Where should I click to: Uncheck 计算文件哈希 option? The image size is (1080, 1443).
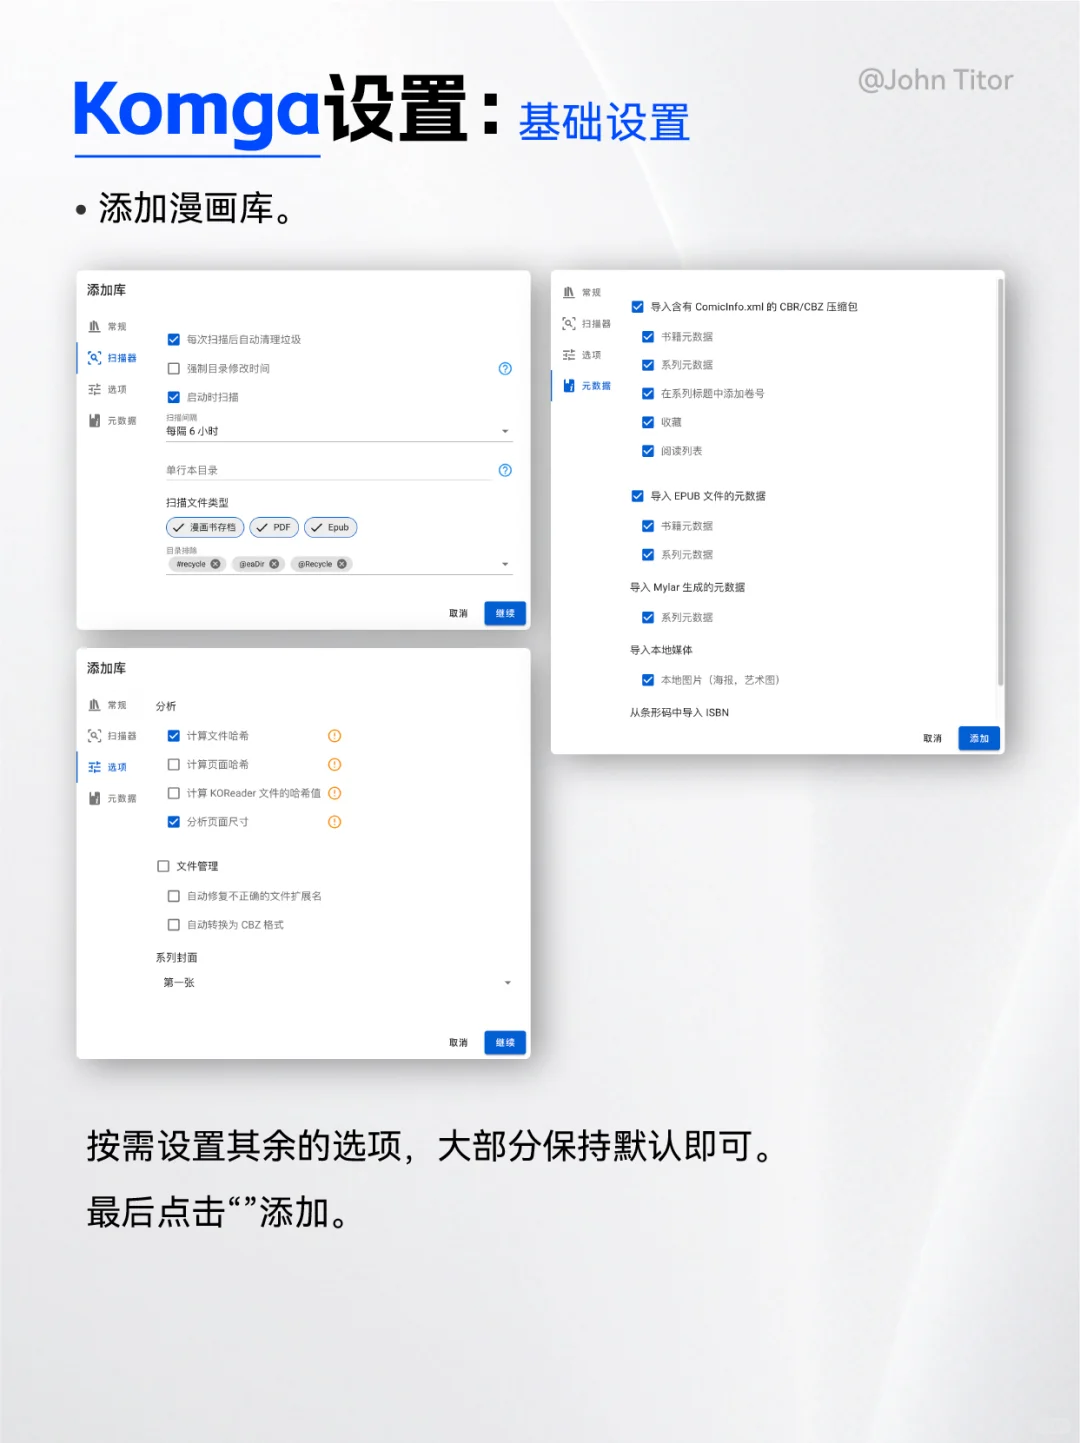174,736
